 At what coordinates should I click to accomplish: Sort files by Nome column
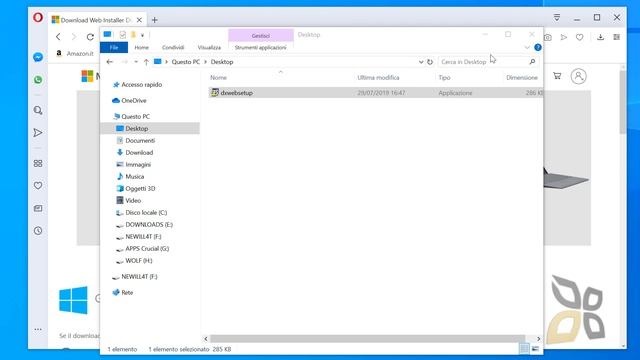point(218,78)
